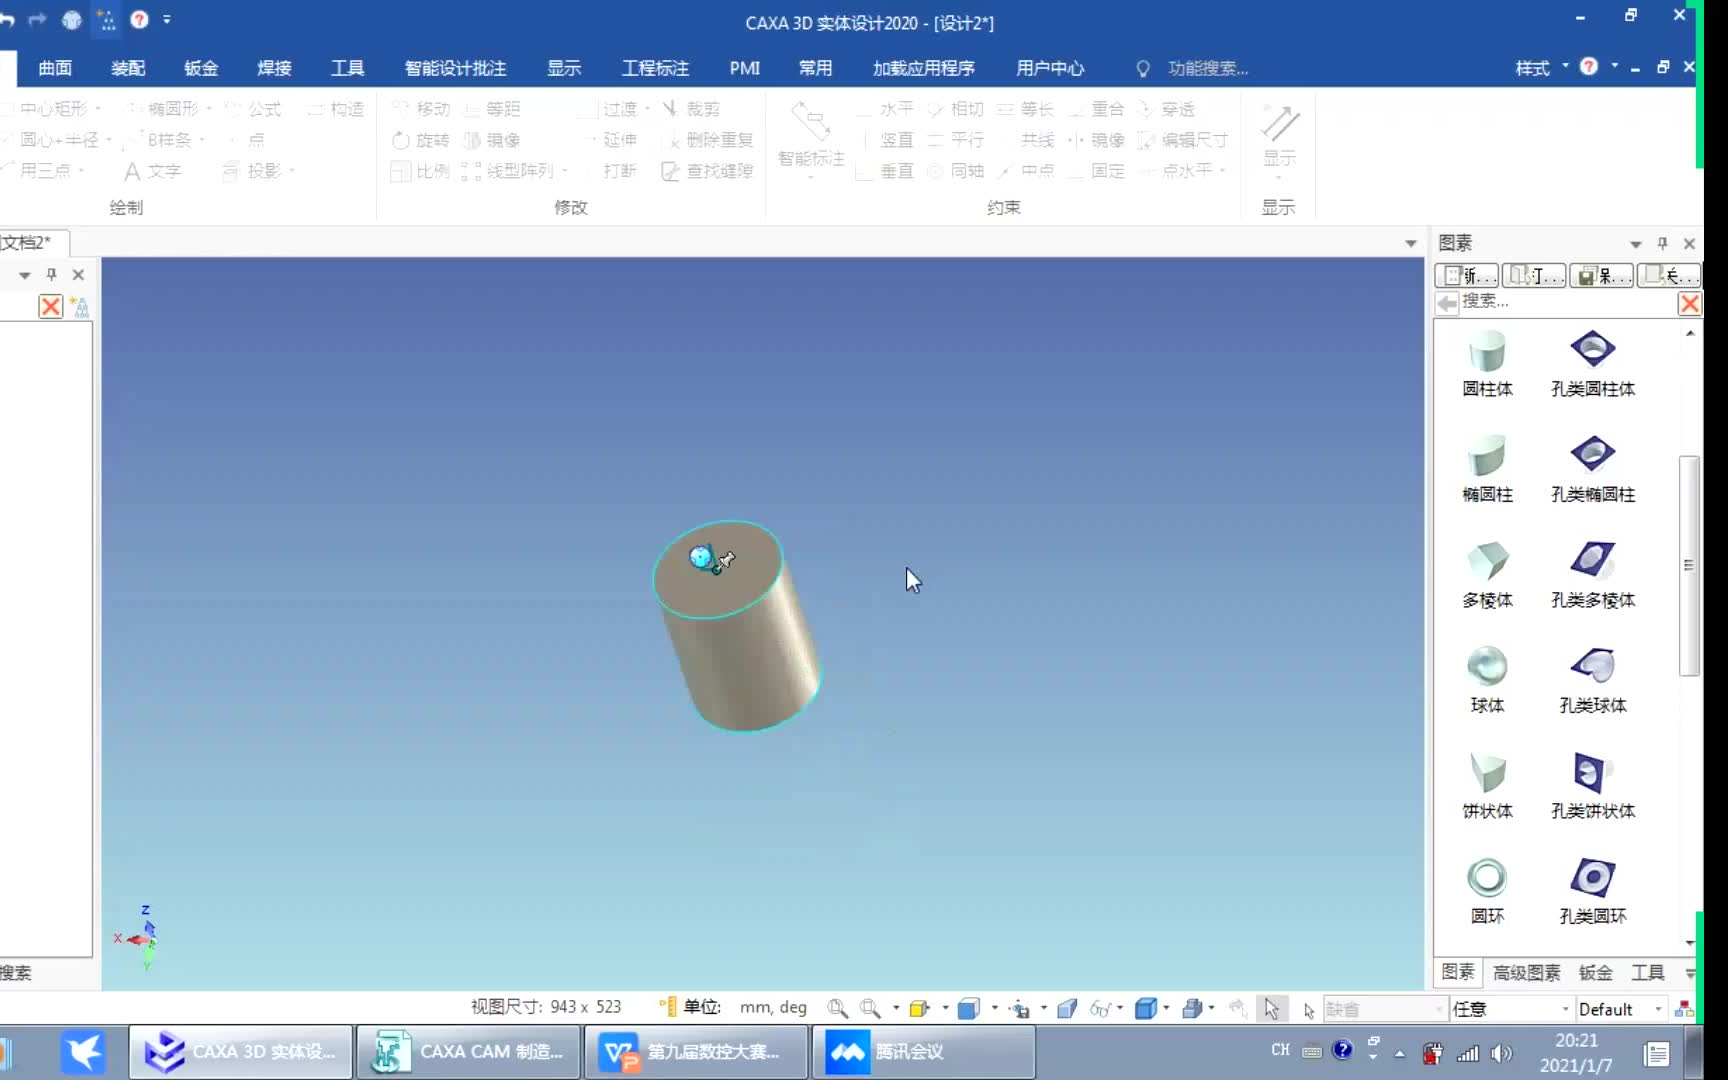1728x1080 pixels.
Task: Toggle pin on the 图素 catalog panel
Action: coord(1662,243)
